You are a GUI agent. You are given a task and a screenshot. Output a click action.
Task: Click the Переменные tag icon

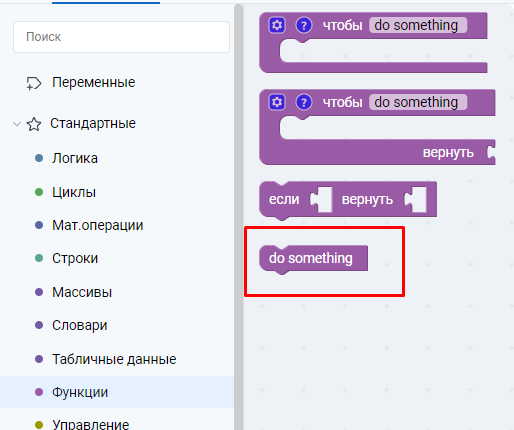[34, 83]
